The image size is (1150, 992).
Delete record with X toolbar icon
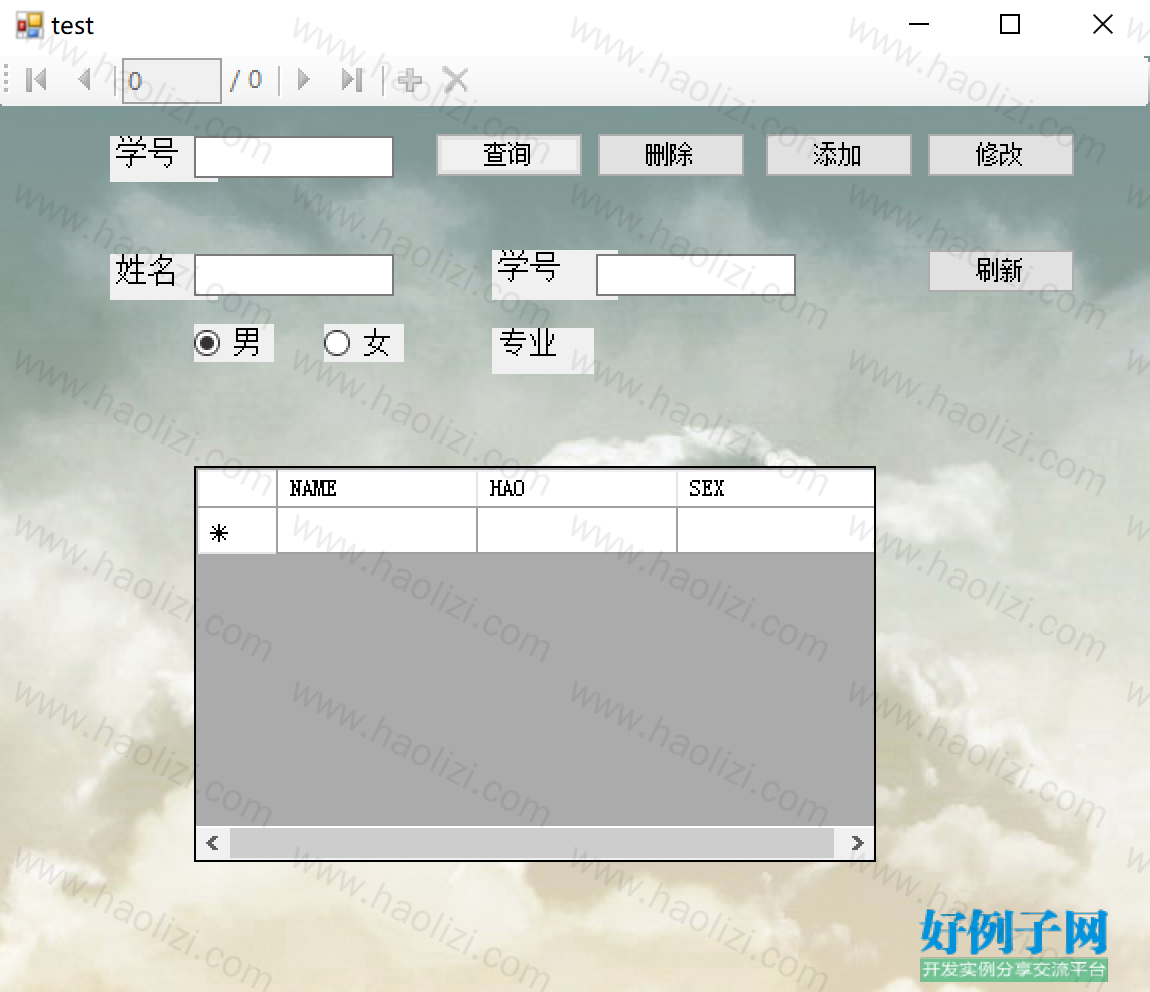point(455,80)
